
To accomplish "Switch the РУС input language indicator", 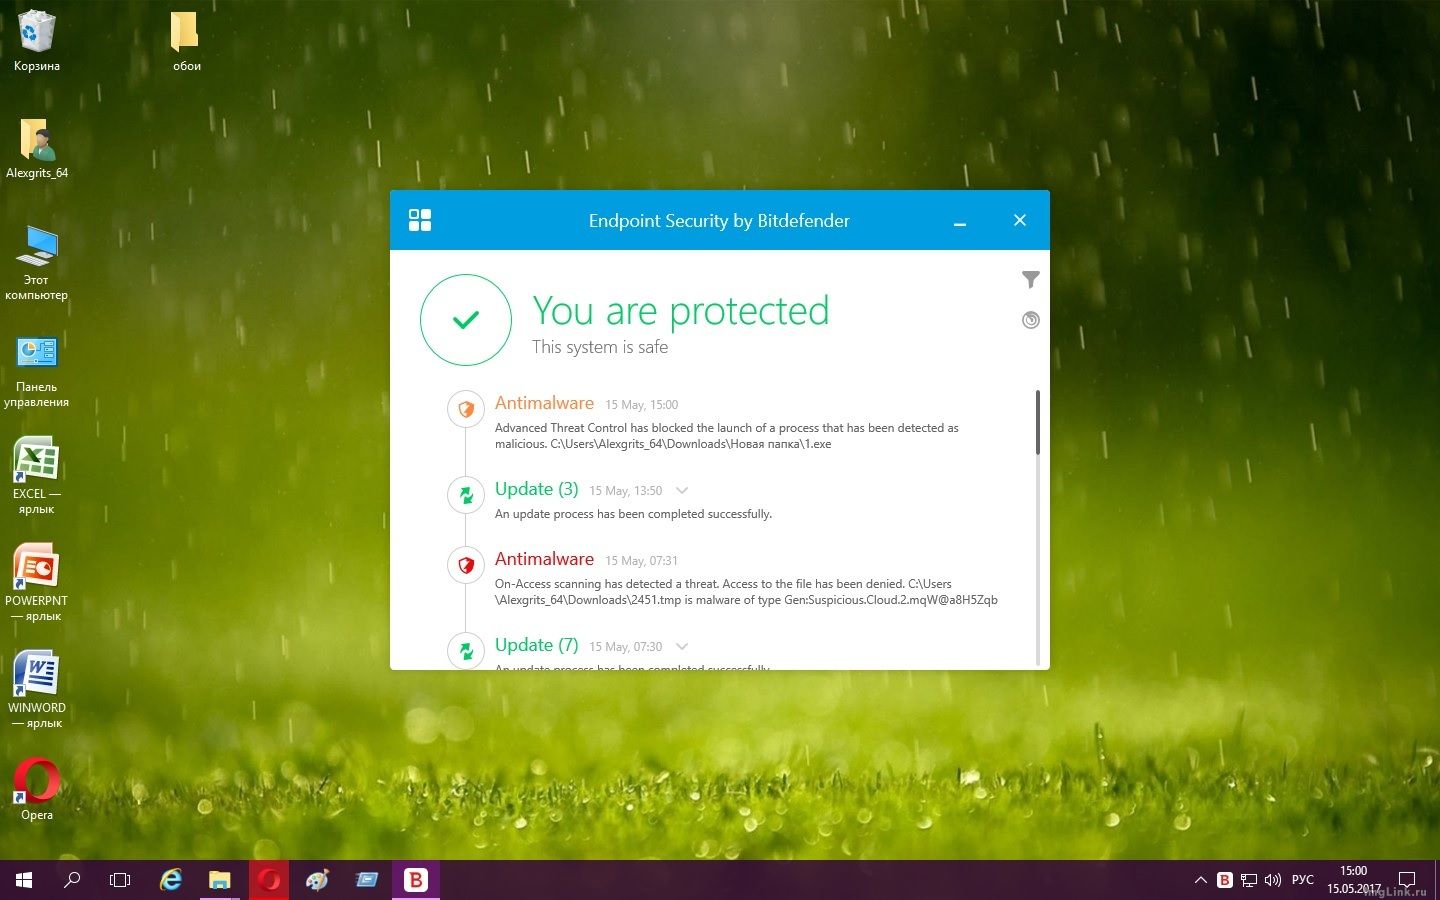I will tap(1303, 880).
